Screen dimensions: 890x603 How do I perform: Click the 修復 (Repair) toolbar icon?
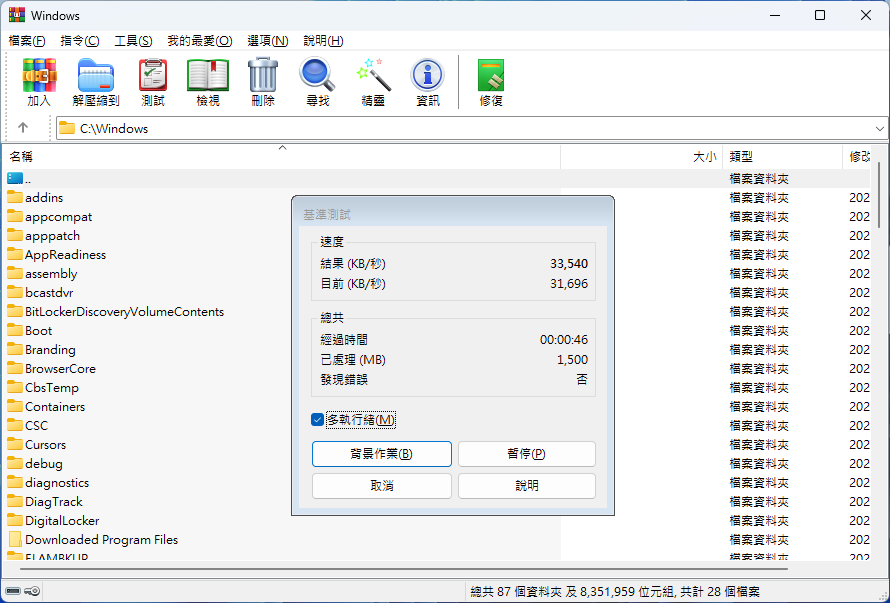[491, 82]
